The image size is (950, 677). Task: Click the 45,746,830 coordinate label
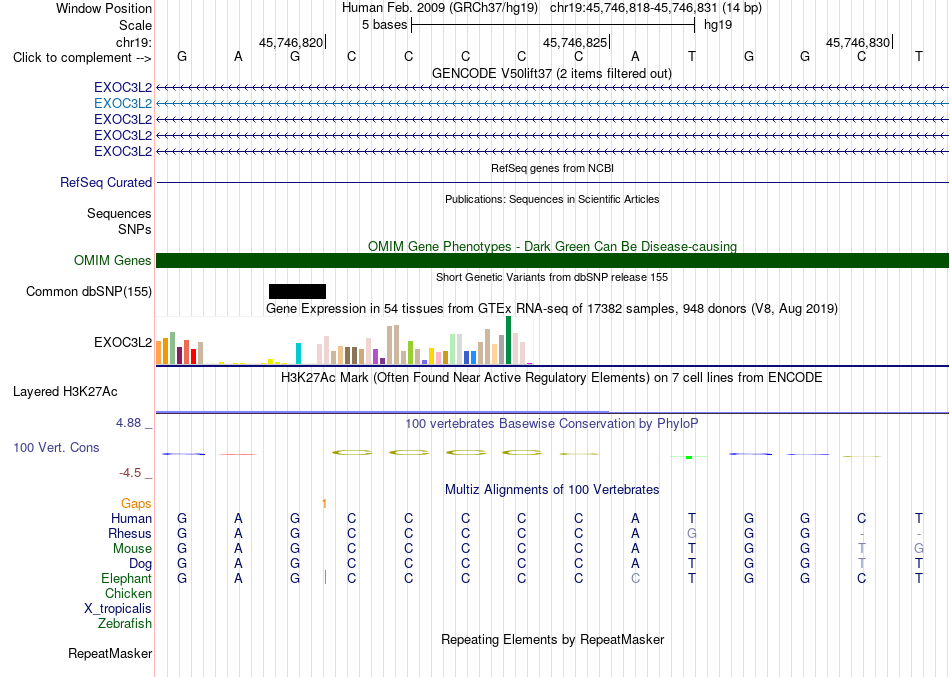(x=858, y=42)
